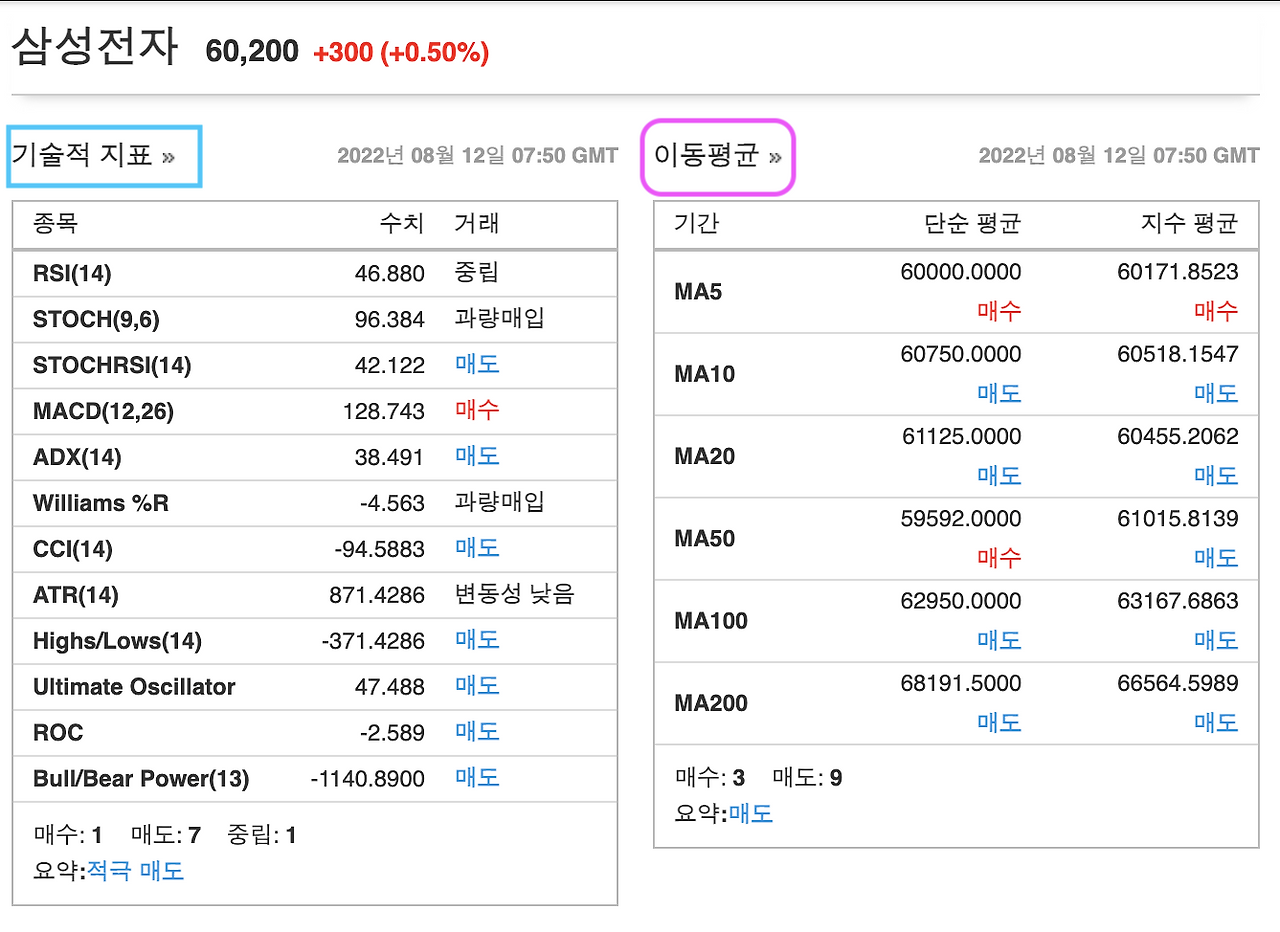Click MA50 exponential average 61015.8139
The height and width of the screenshot is (932, 1280).
1178,518
